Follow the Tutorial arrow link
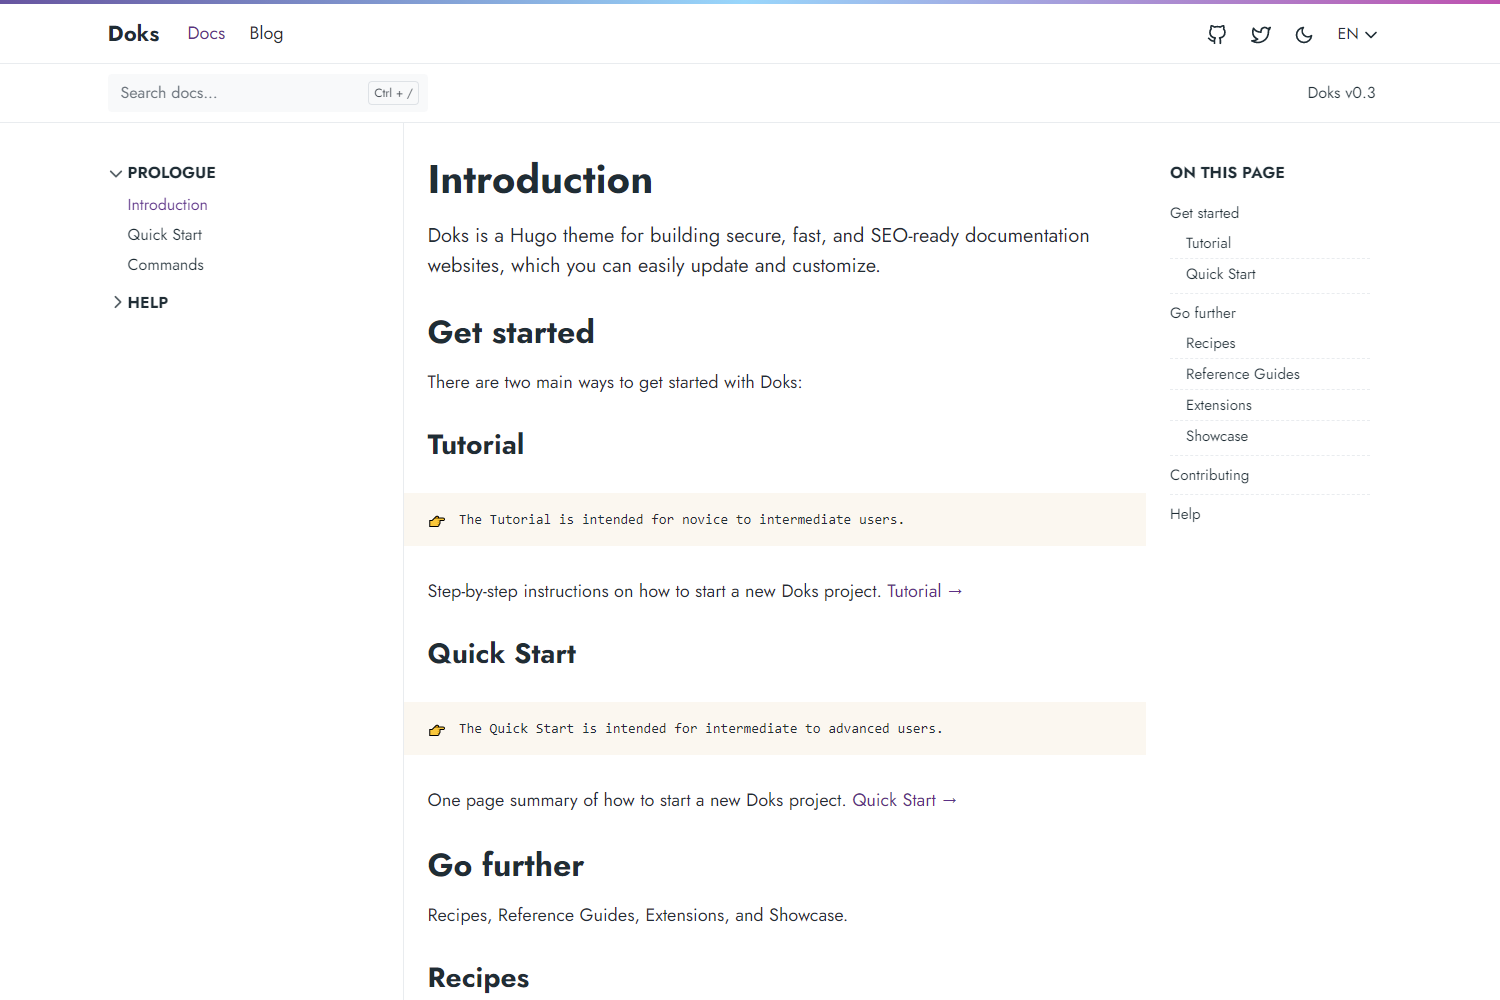1500x1000 pixels. 925,591
